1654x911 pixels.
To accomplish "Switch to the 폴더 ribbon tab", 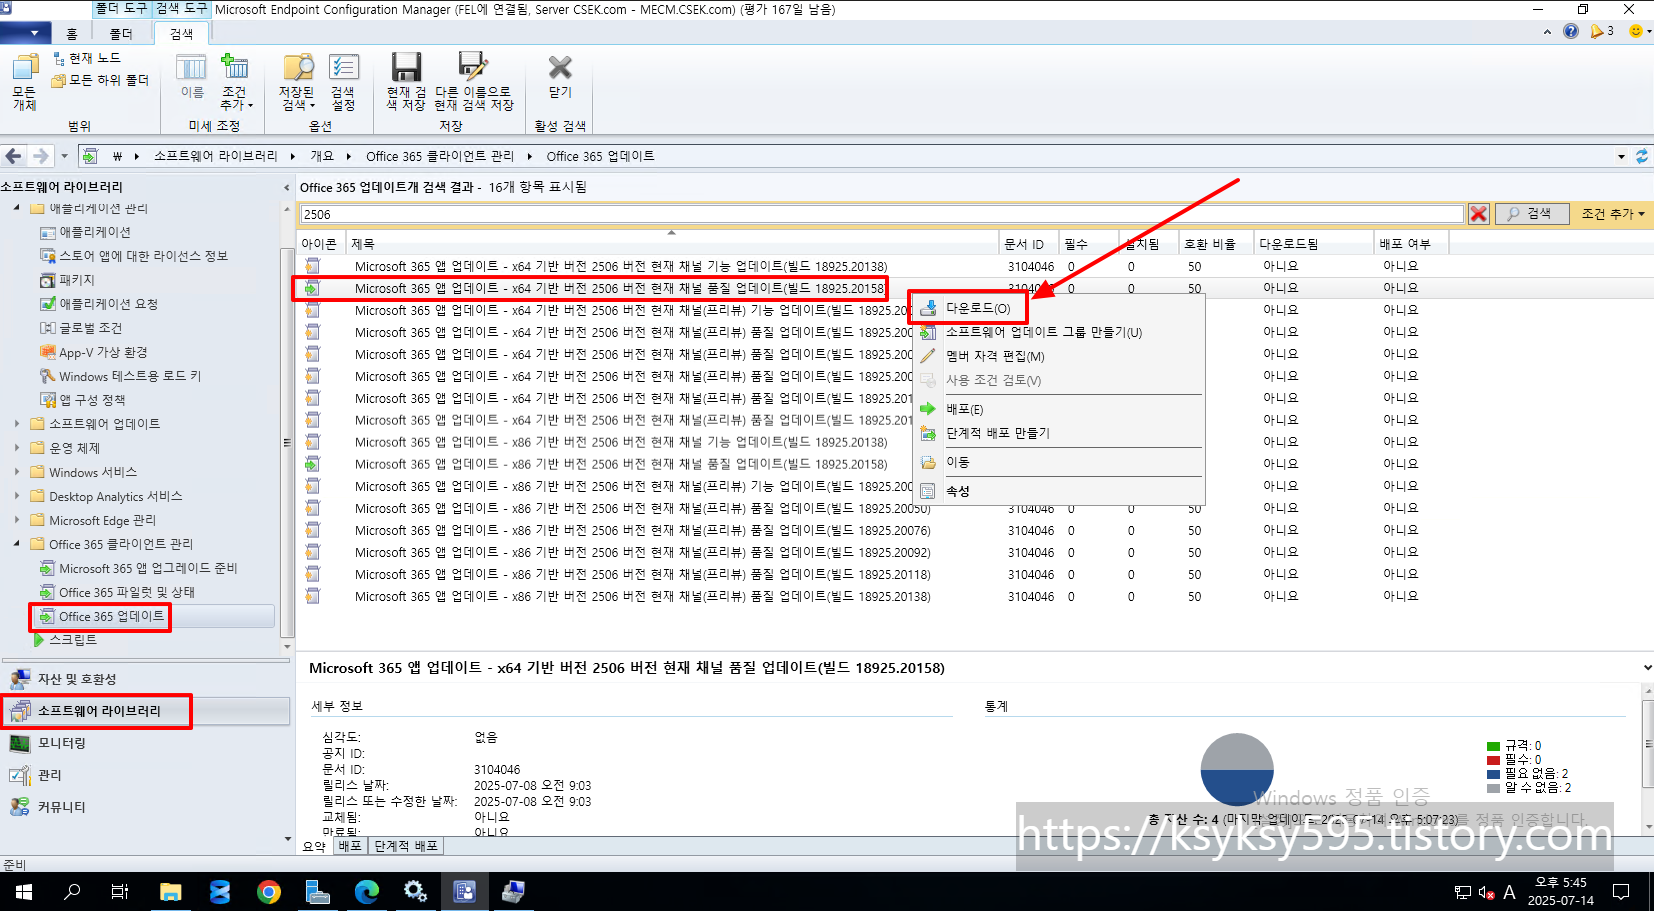I will (x=121, y=34).
